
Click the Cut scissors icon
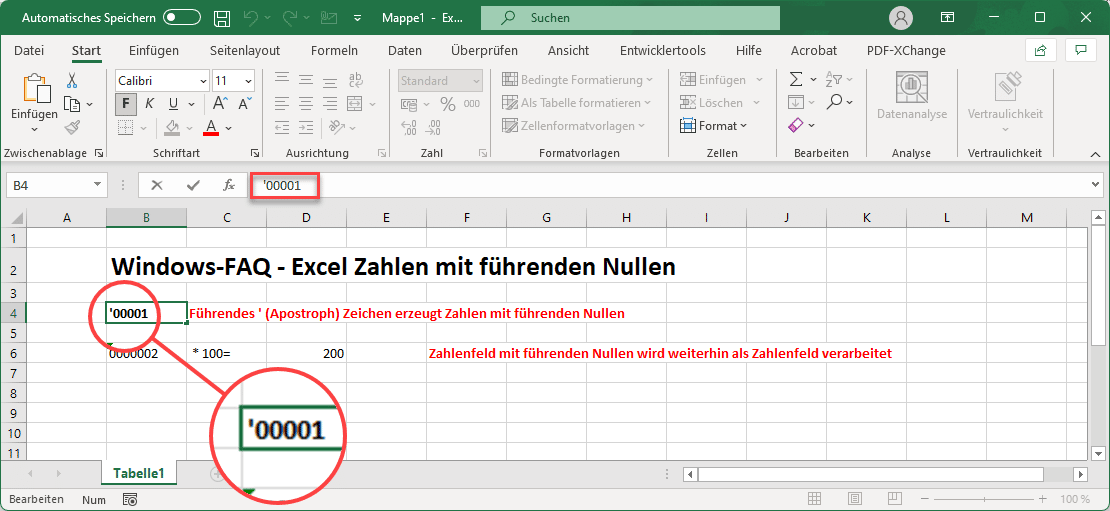coord(72,81)
